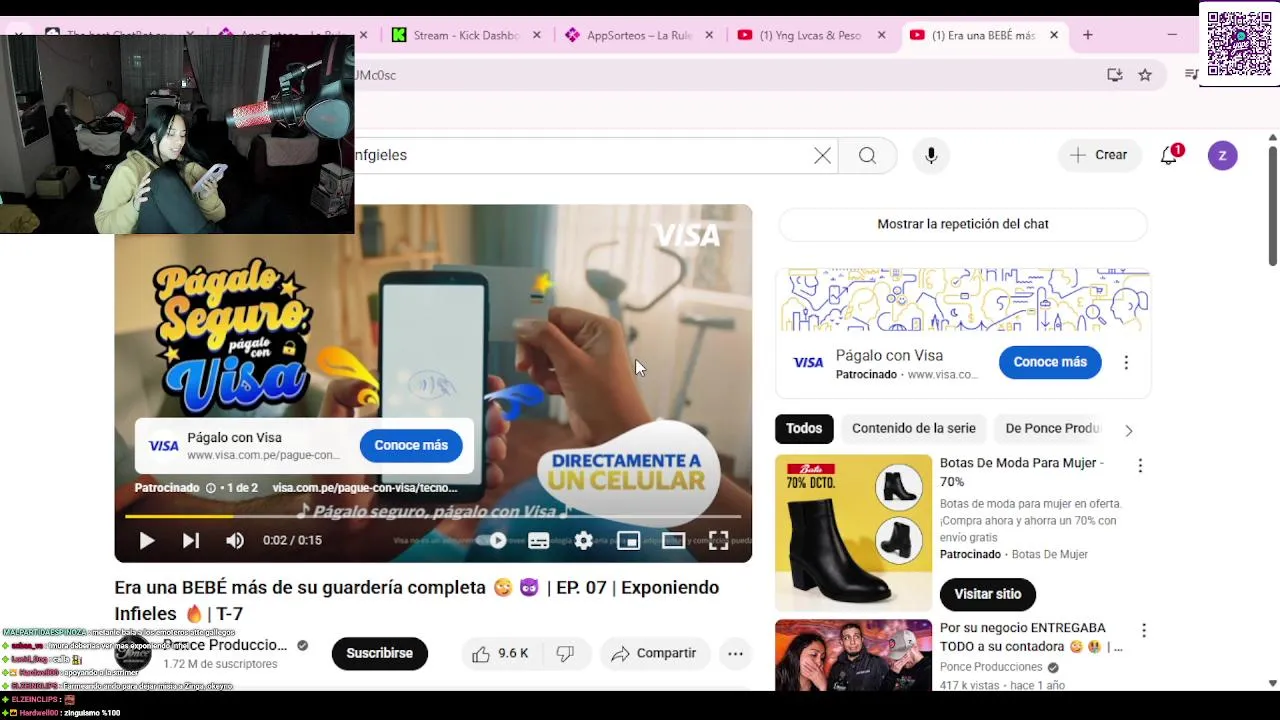Play the video with the play button

[147, 540]
